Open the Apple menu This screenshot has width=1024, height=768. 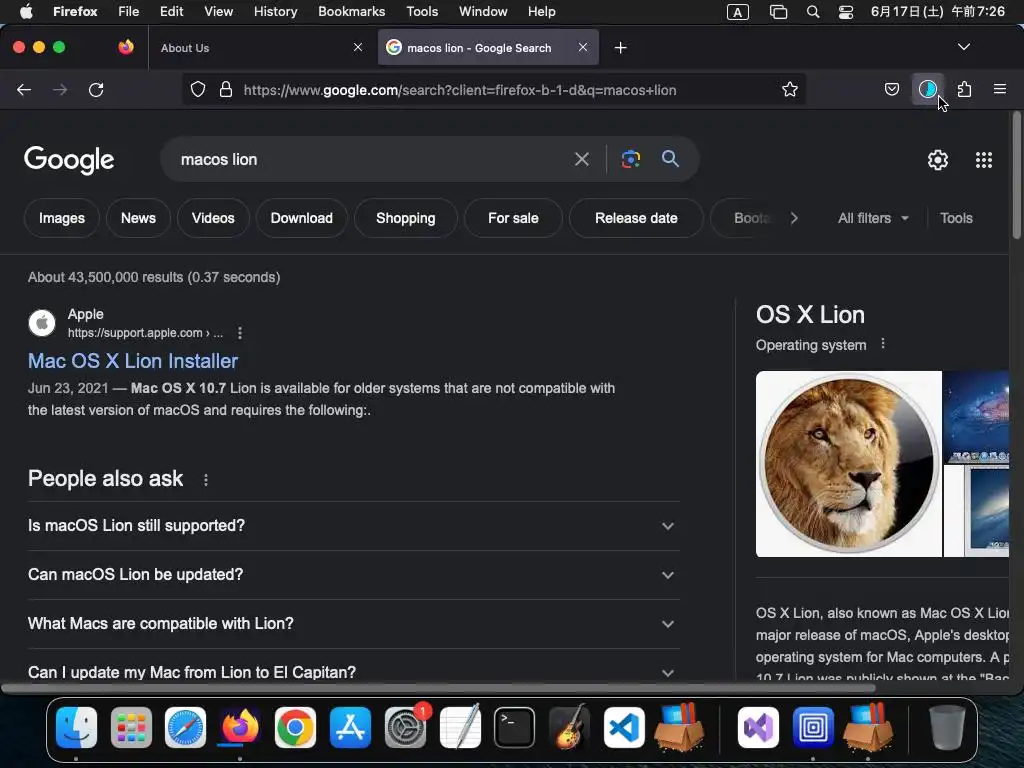(26, 12)
